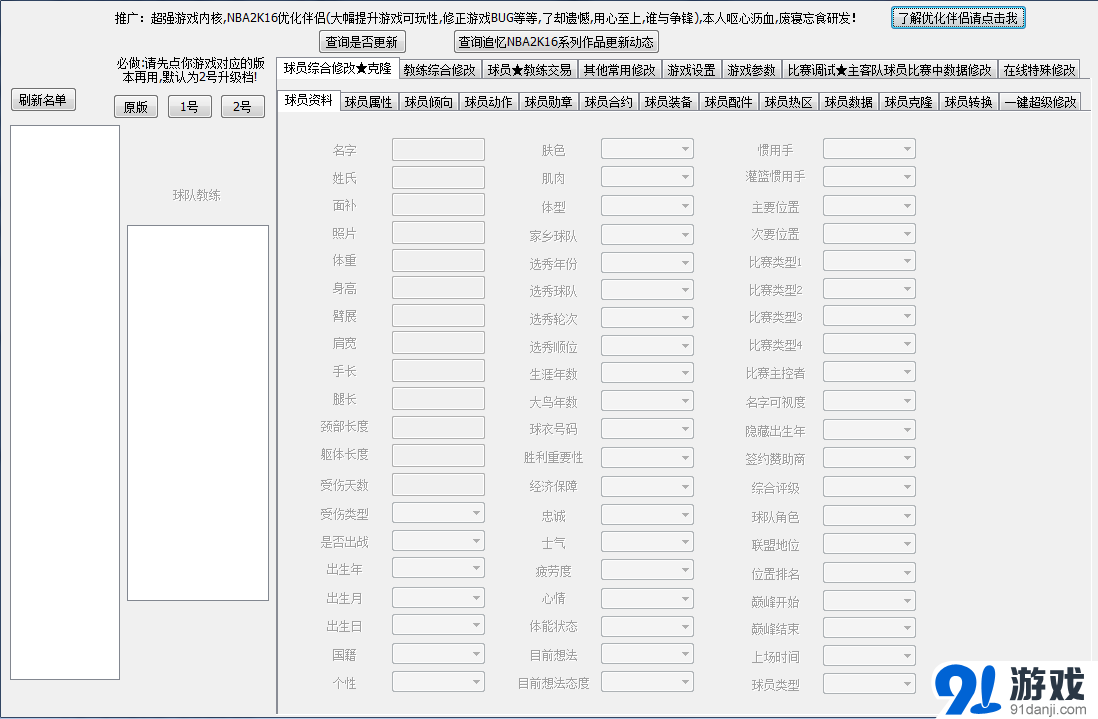
Task: Expand the 家乡球队 dropdown
Action: click(647, 235)
